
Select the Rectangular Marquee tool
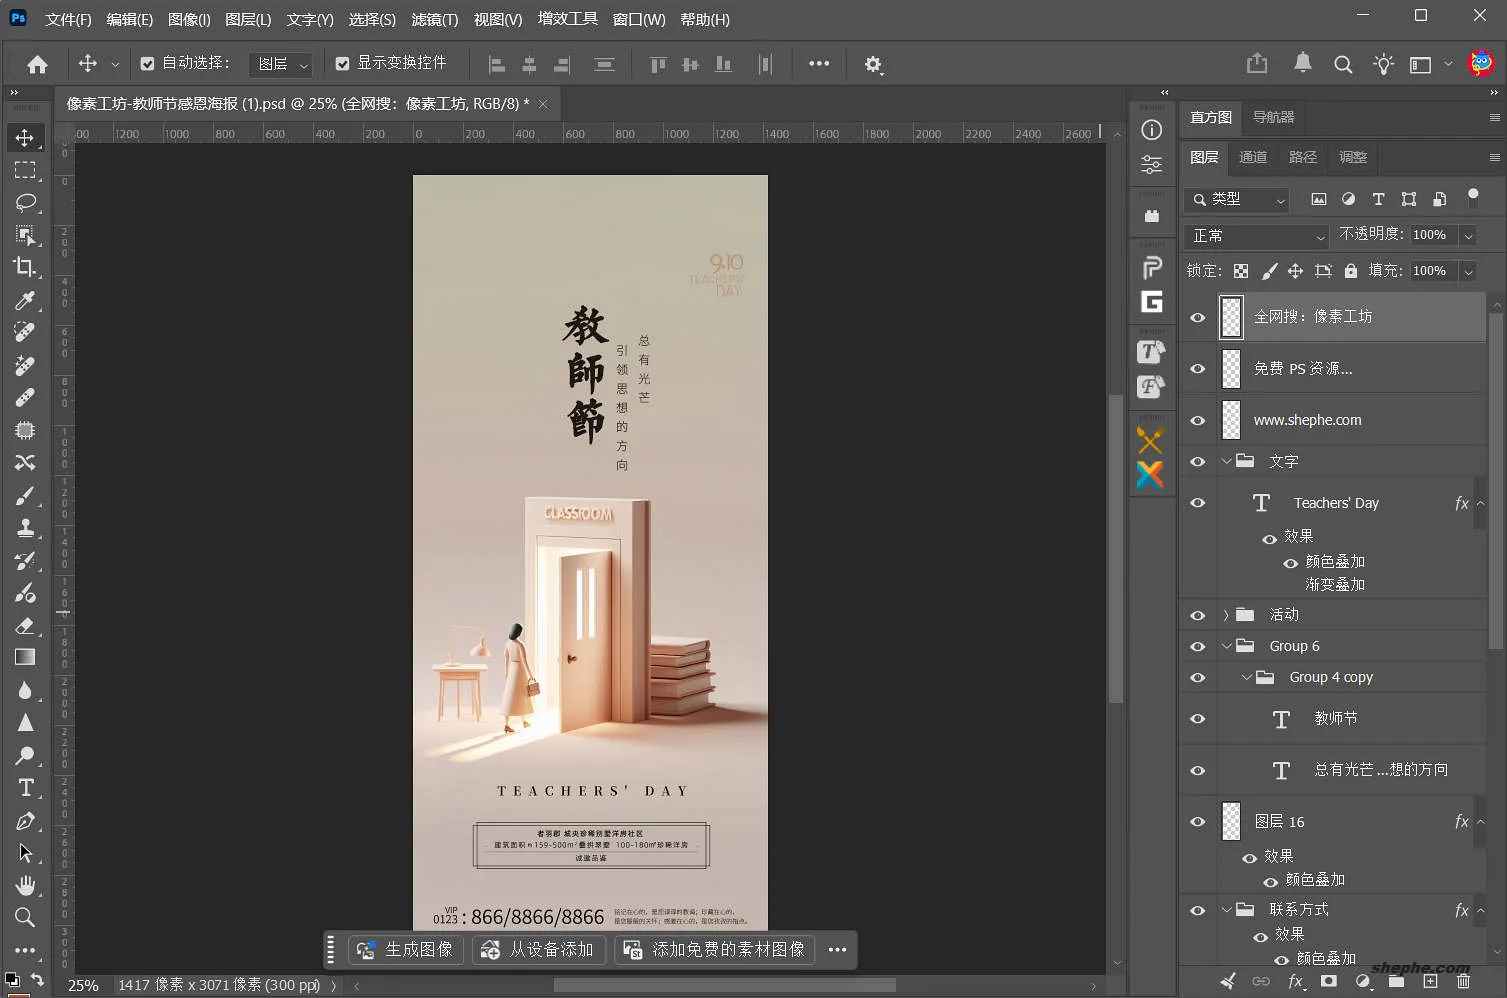coord(25,170)
